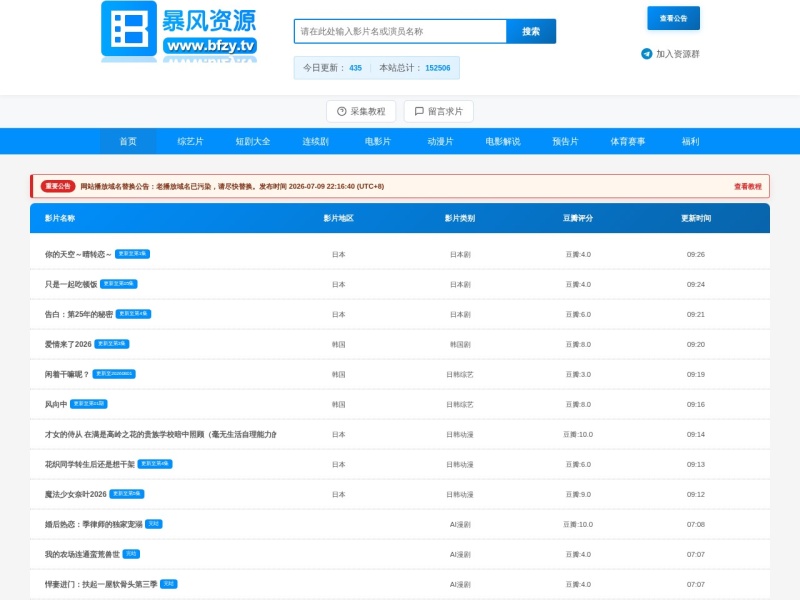Click the 09:26 update time cell

click(696, 255)
